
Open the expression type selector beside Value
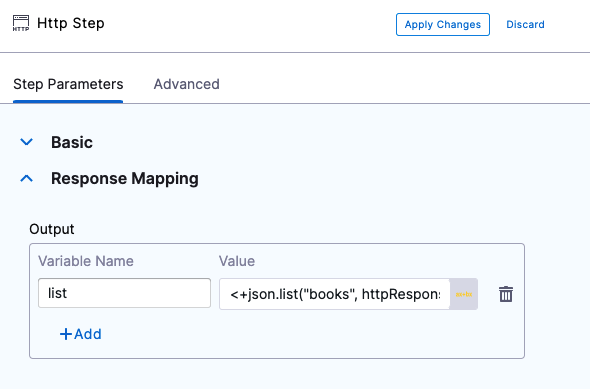tap(464, 294)
